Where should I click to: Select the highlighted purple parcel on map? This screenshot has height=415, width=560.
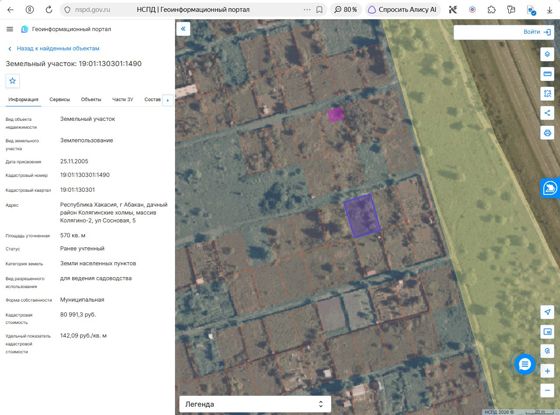(362, 215)
